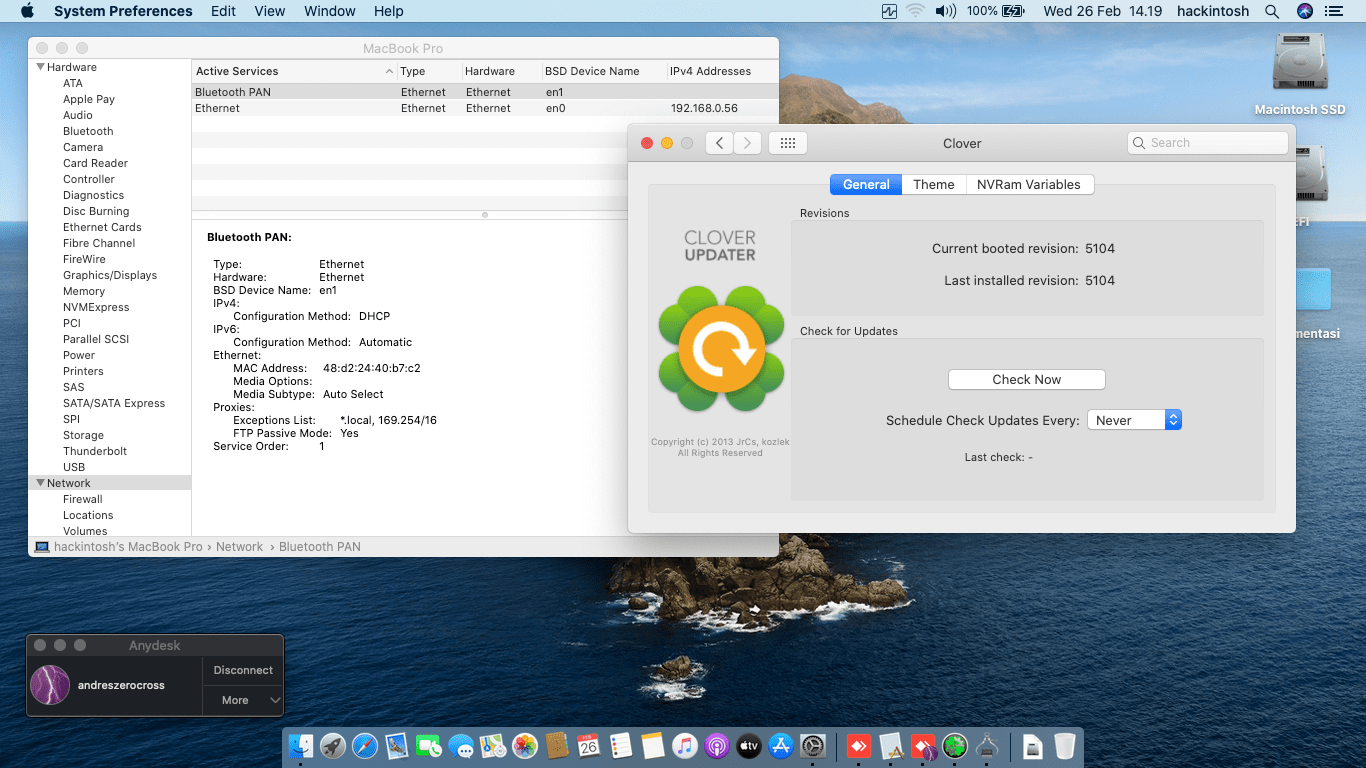Open System Information from the Dock
The image size is (1366, 768).
click(987, 746)
